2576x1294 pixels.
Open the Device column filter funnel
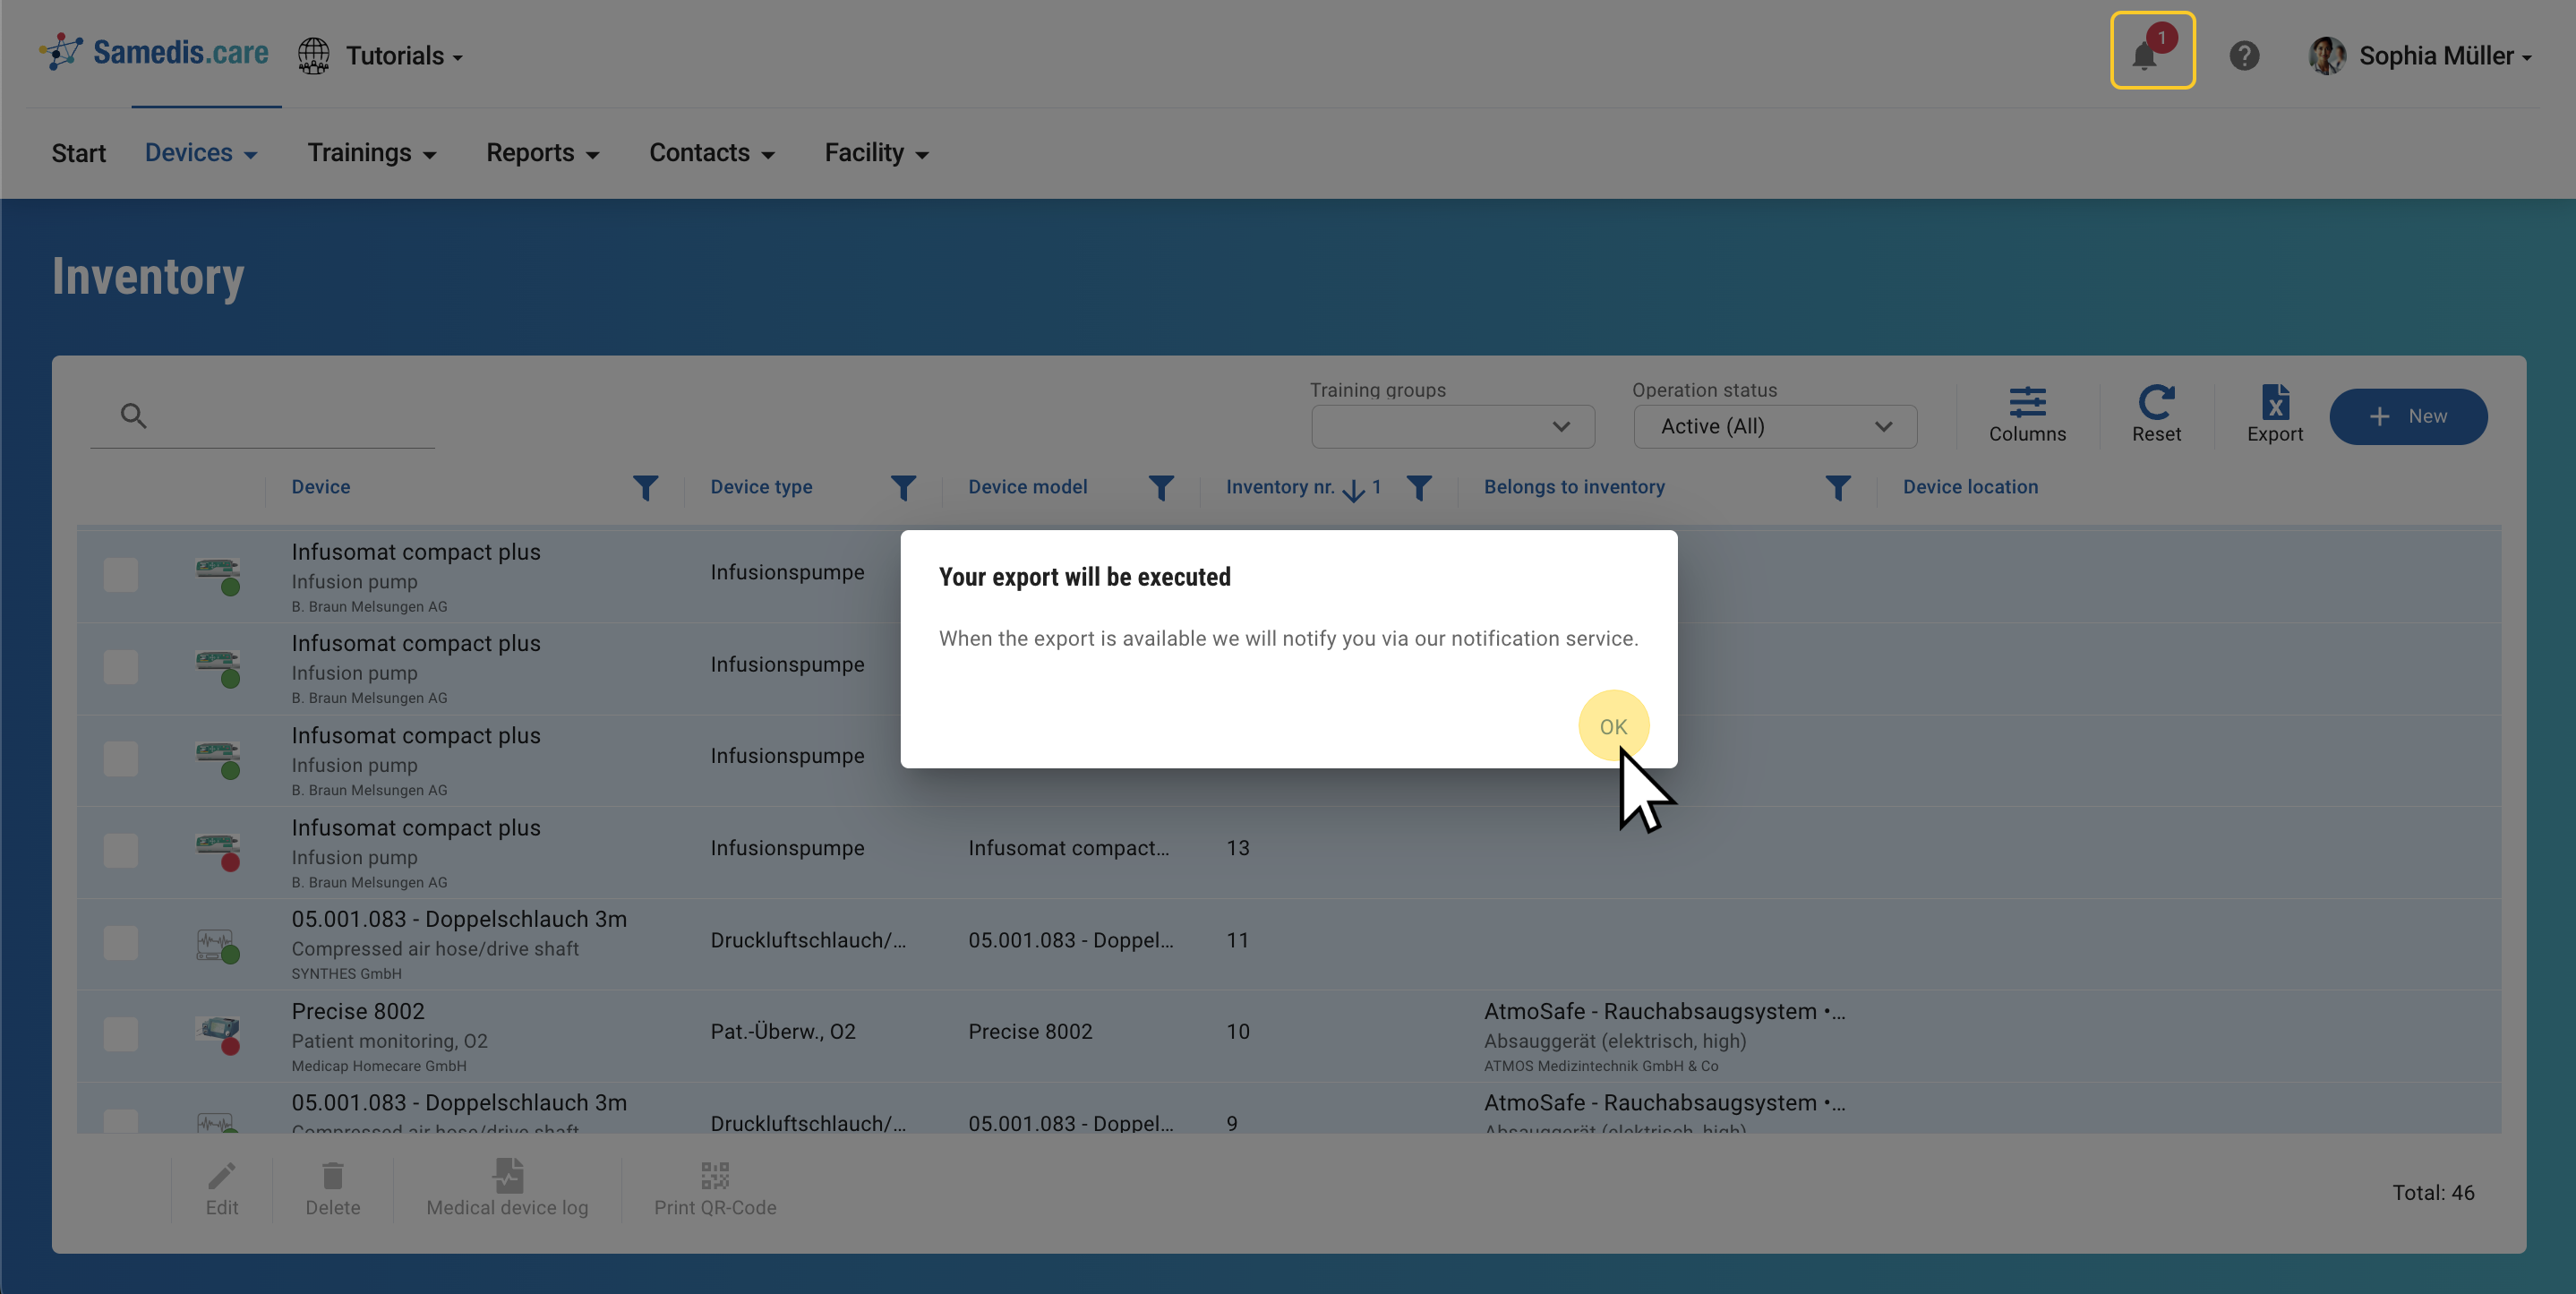645,487
